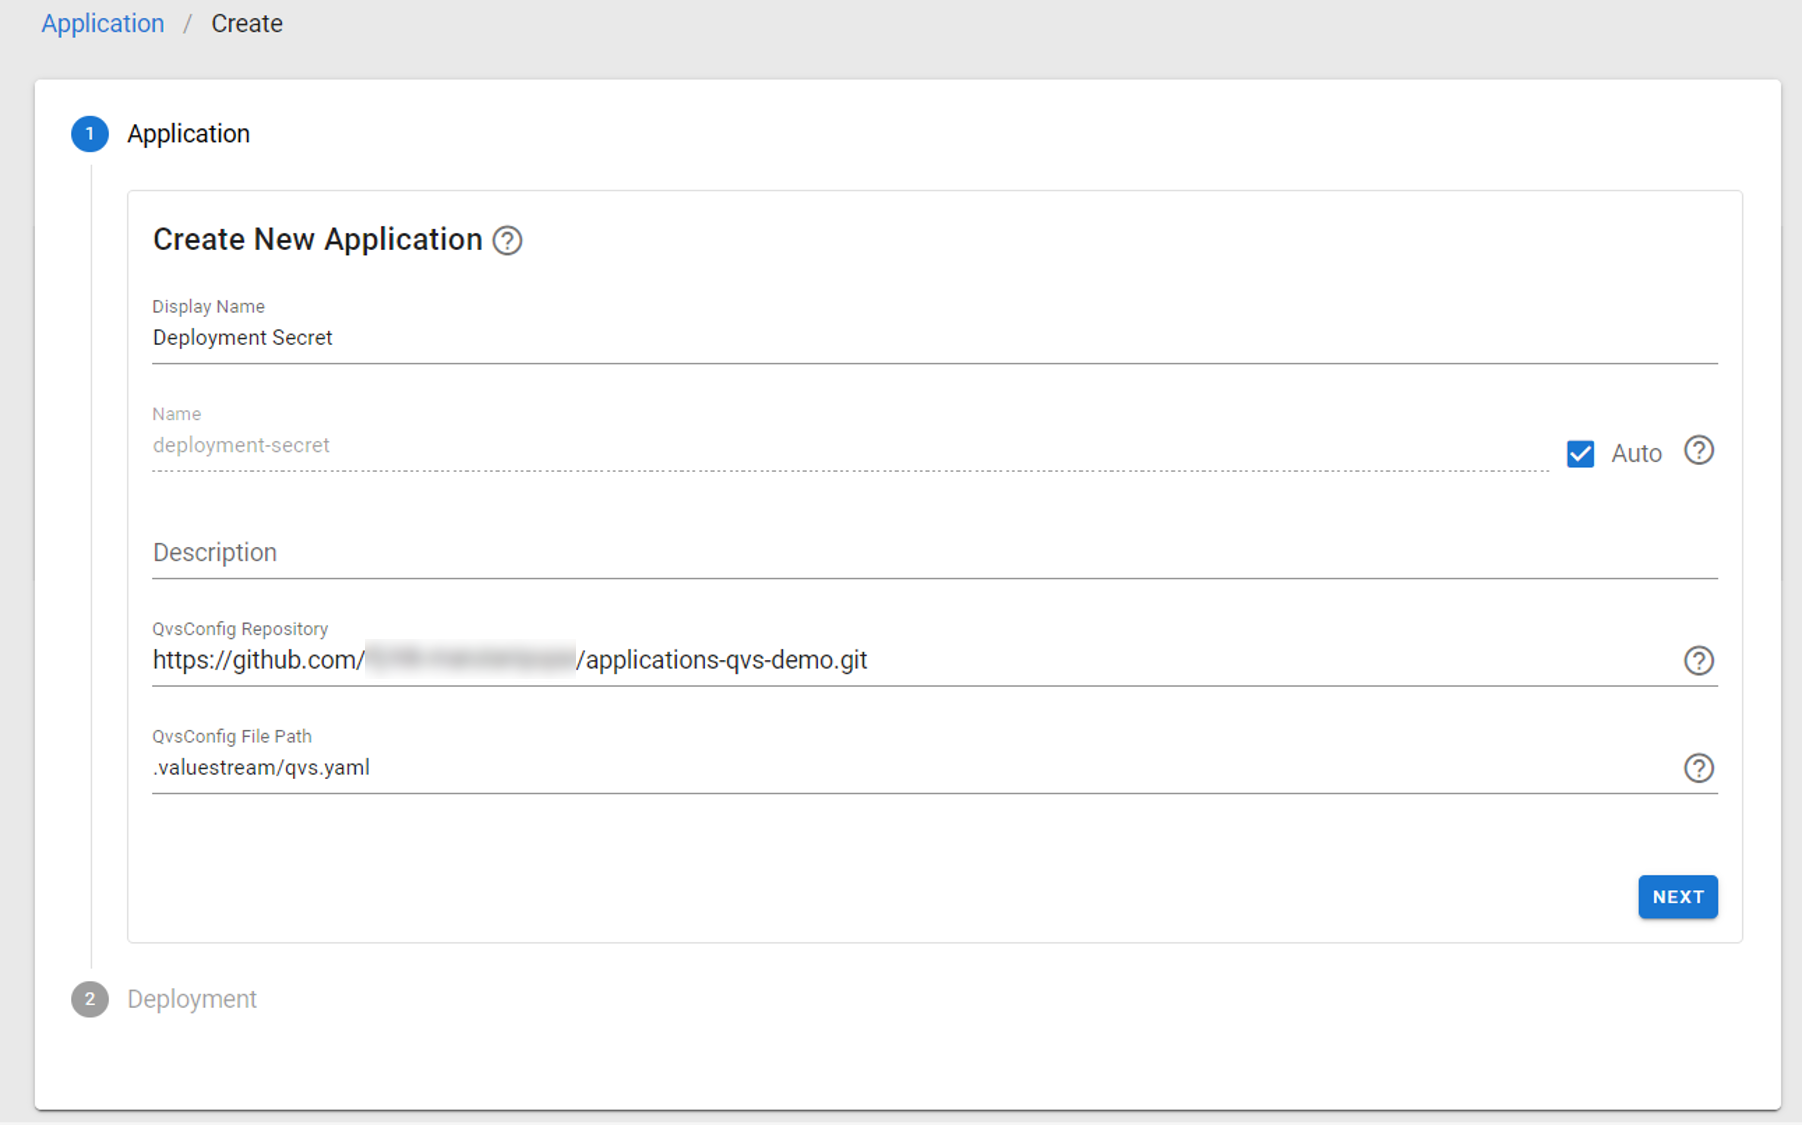Click the Auto label text

(x=1636, y=454)
